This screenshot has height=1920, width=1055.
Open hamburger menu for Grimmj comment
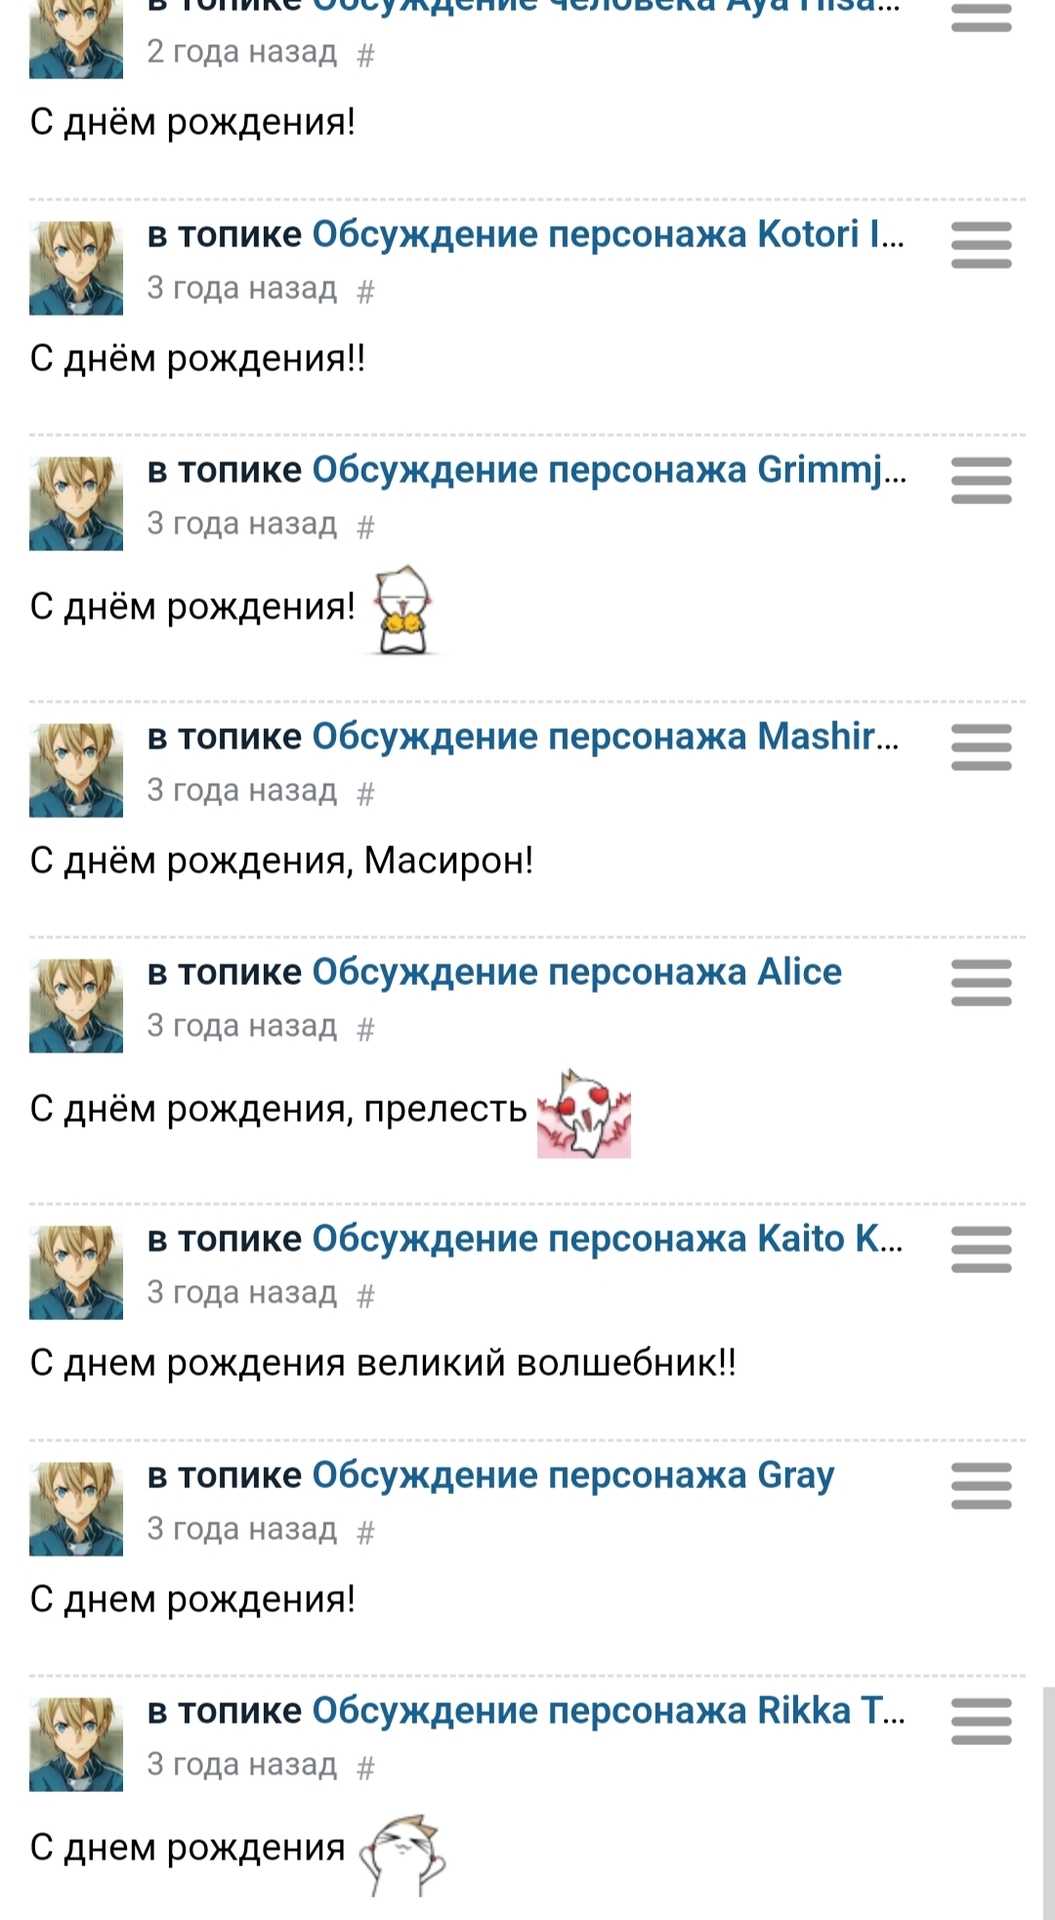(x=981, y=481)
